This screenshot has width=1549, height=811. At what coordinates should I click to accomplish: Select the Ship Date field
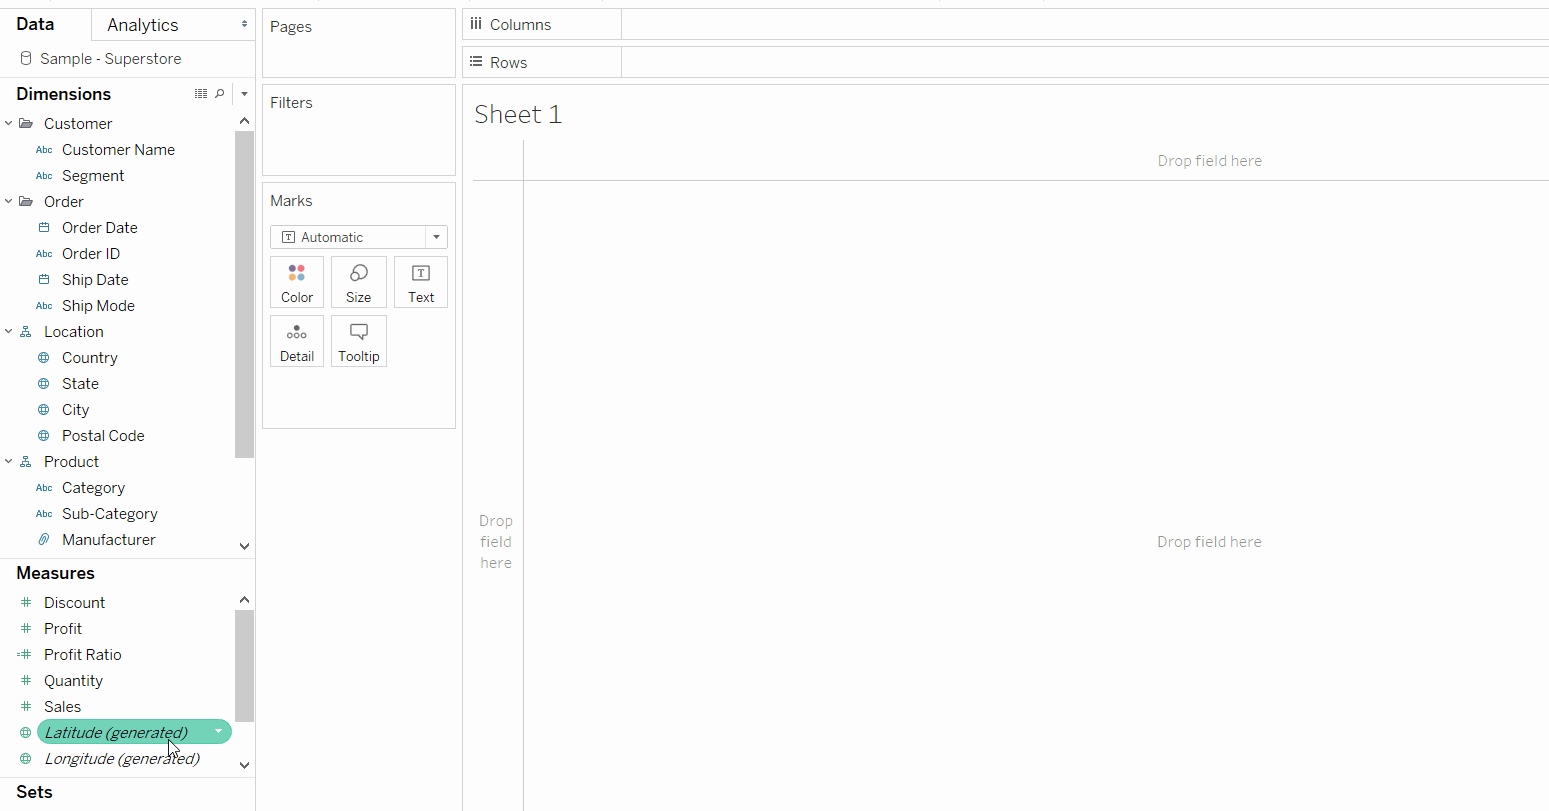tap(95, 280)
